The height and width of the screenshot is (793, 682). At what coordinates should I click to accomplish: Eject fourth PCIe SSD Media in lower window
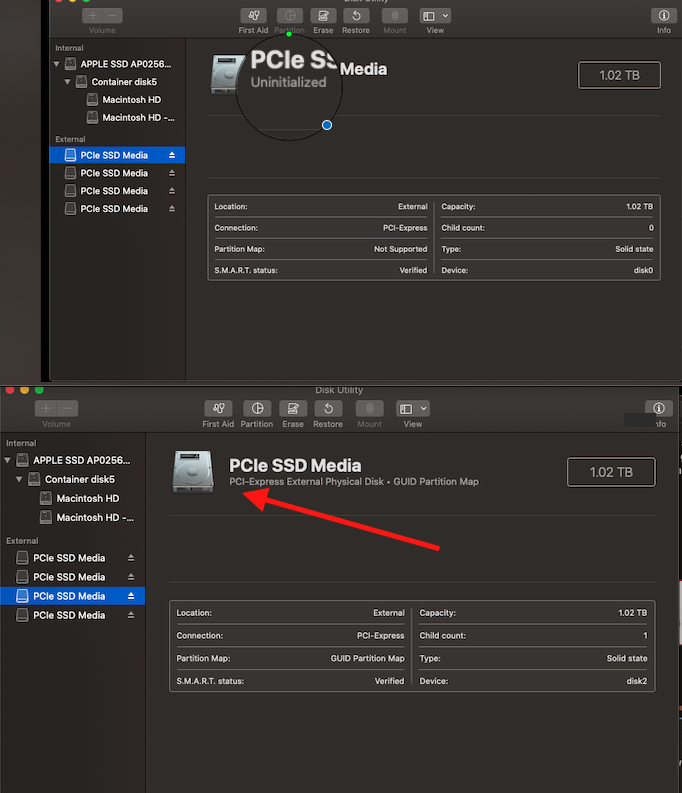tap(131, 615)
